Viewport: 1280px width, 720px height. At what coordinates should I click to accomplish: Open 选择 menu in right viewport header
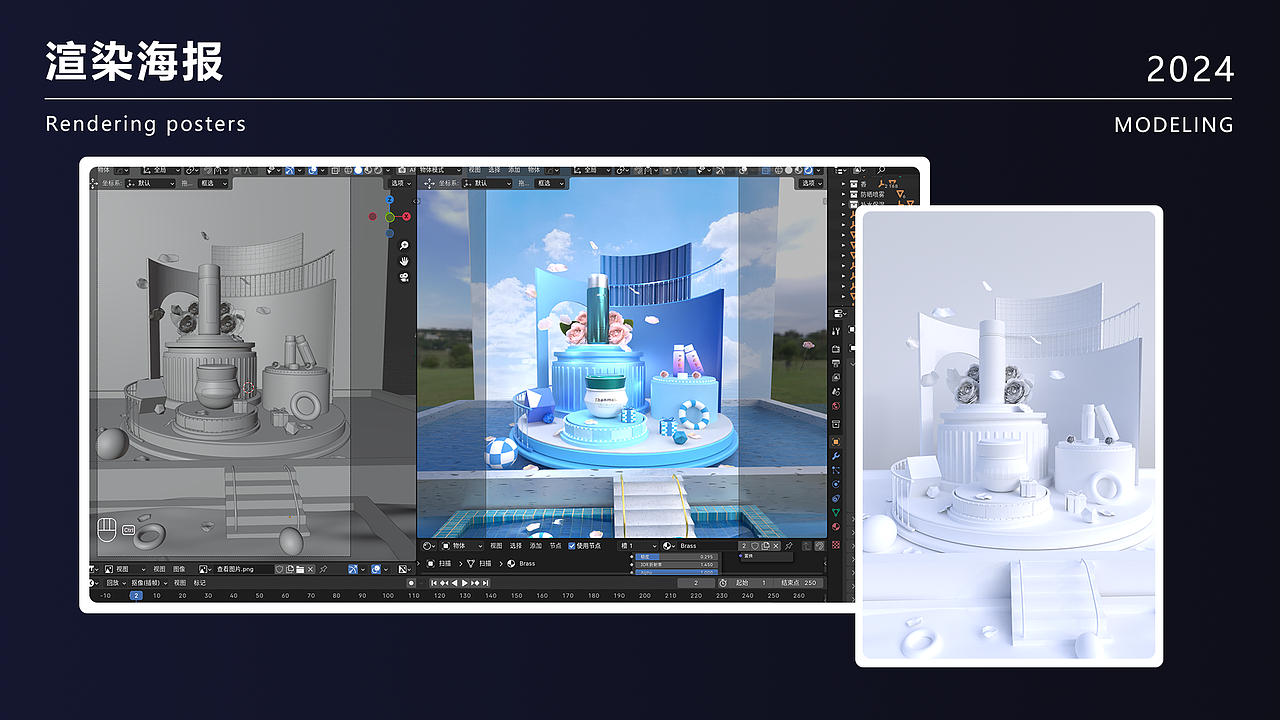[494, 171]
